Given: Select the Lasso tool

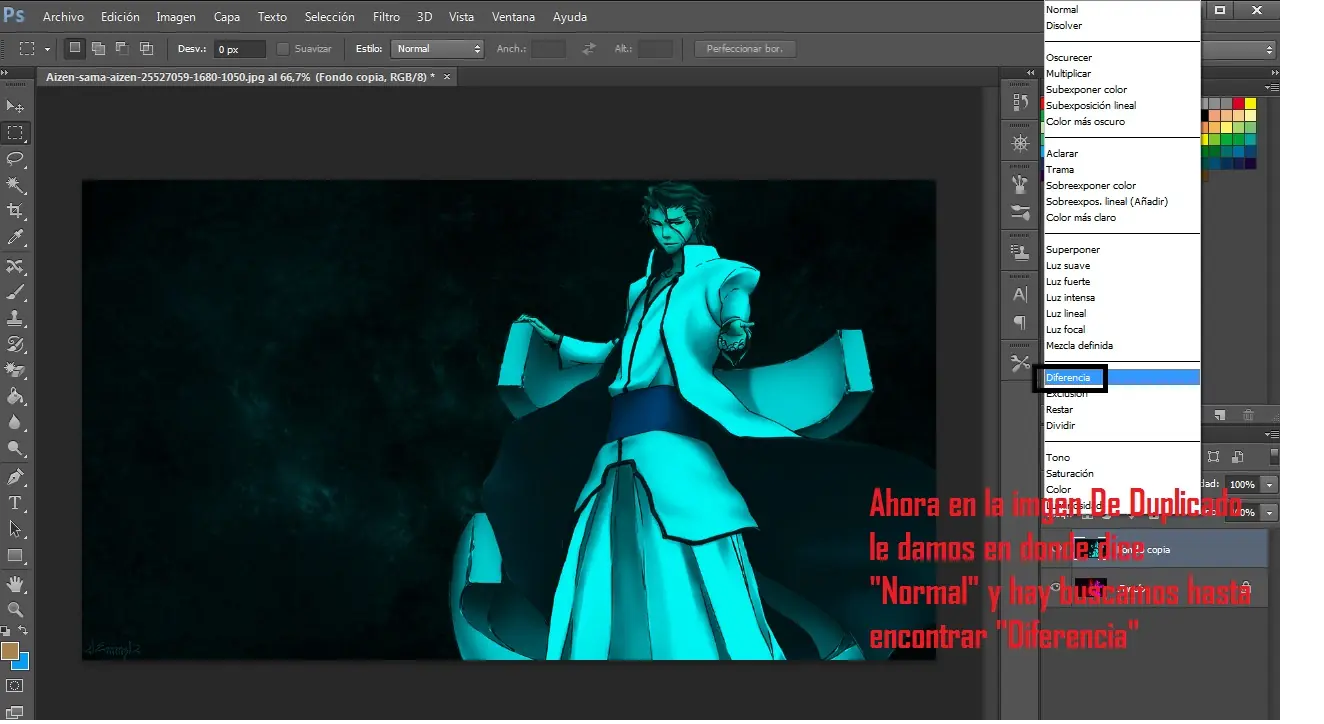Looking at the screenshot, I should pyautogui.click(x=15, y=159).
